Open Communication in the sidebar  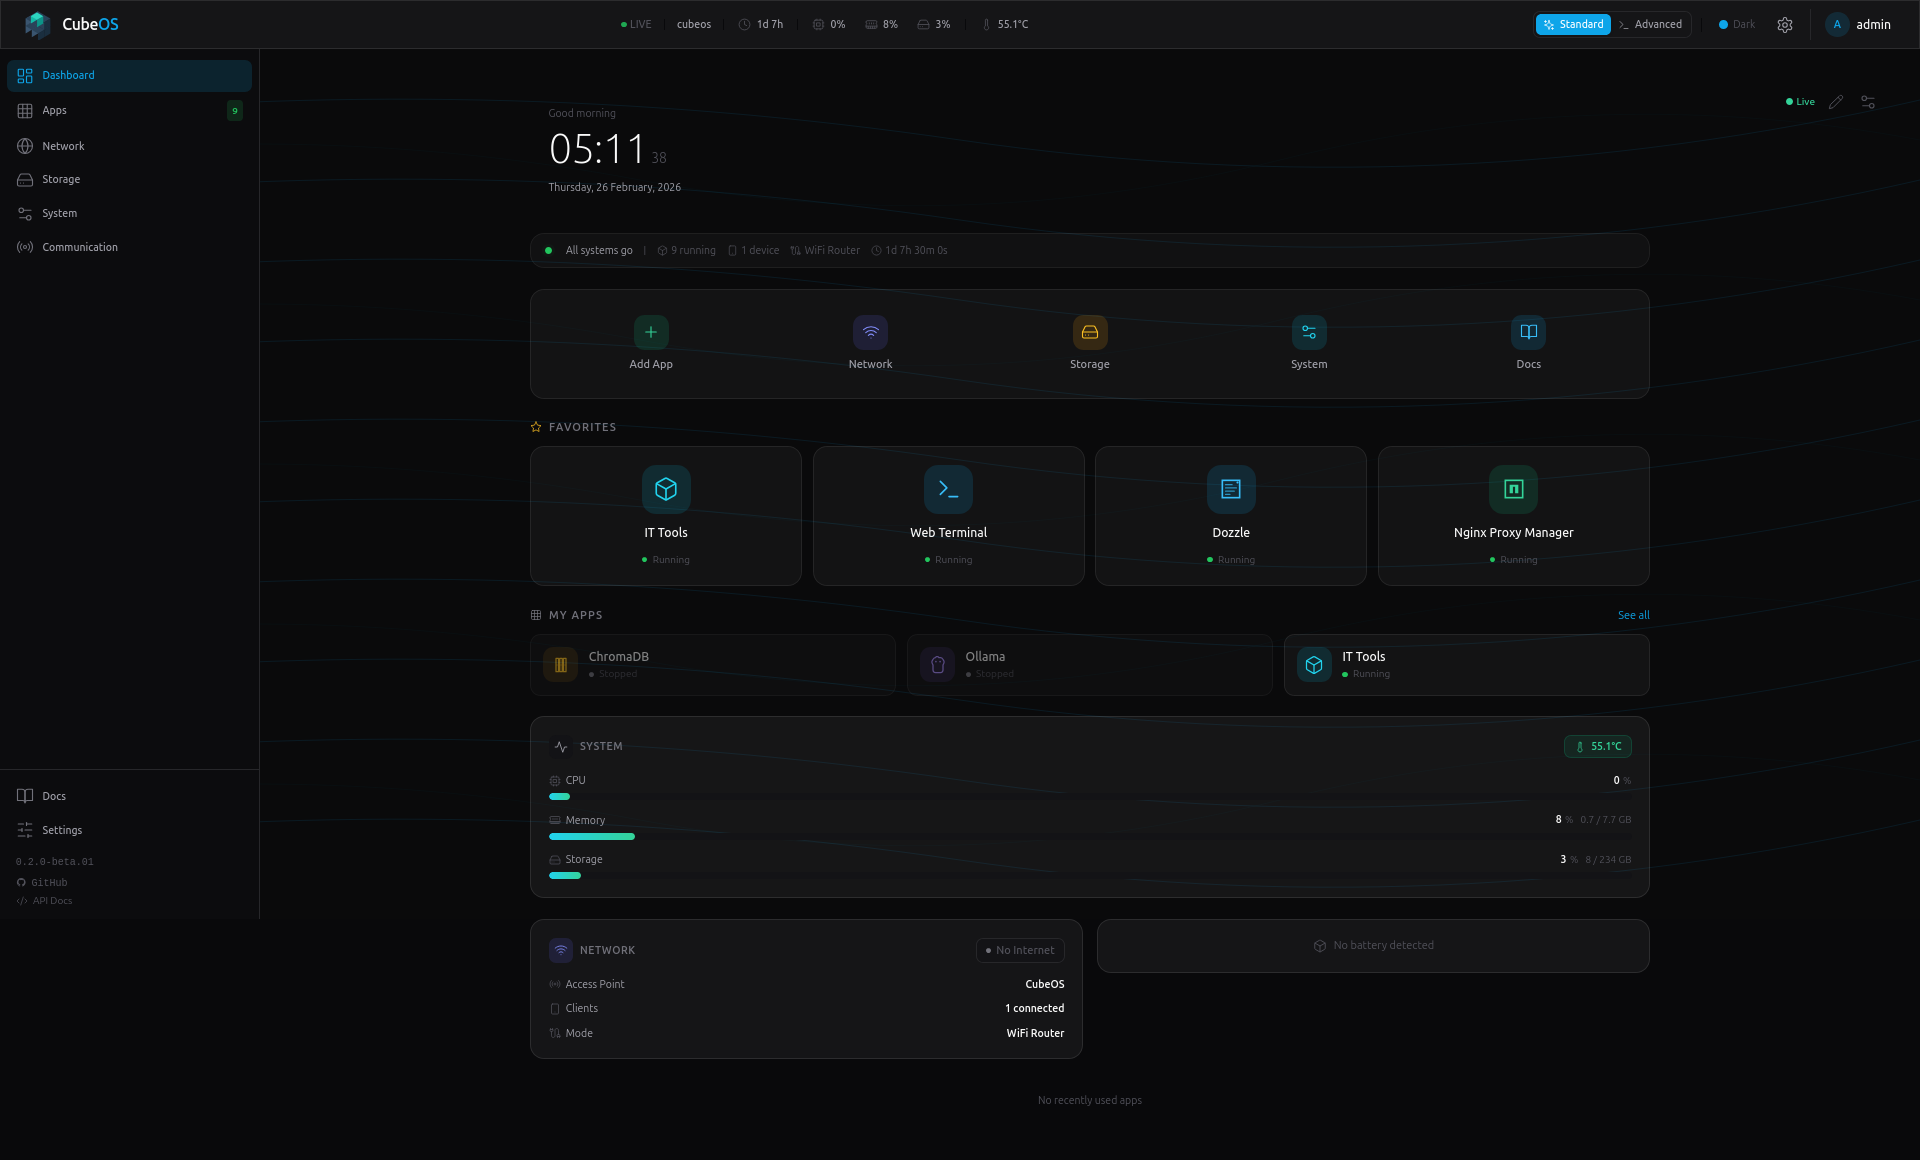click(x=80, y=248)
